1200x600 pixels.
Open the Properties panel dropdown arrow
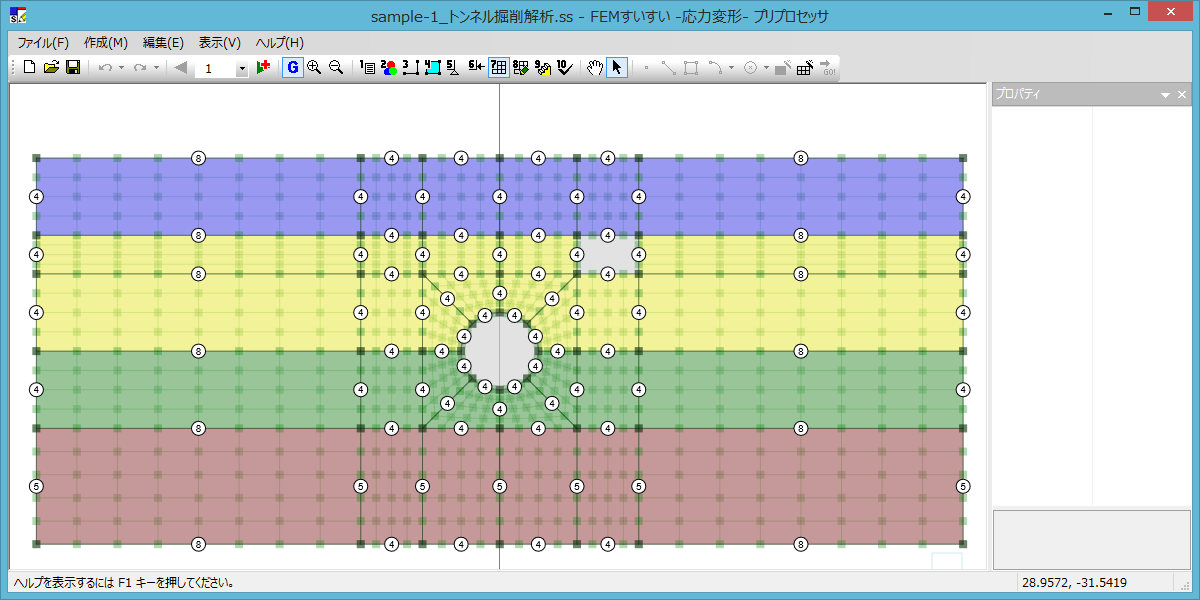pos(1165,95)
